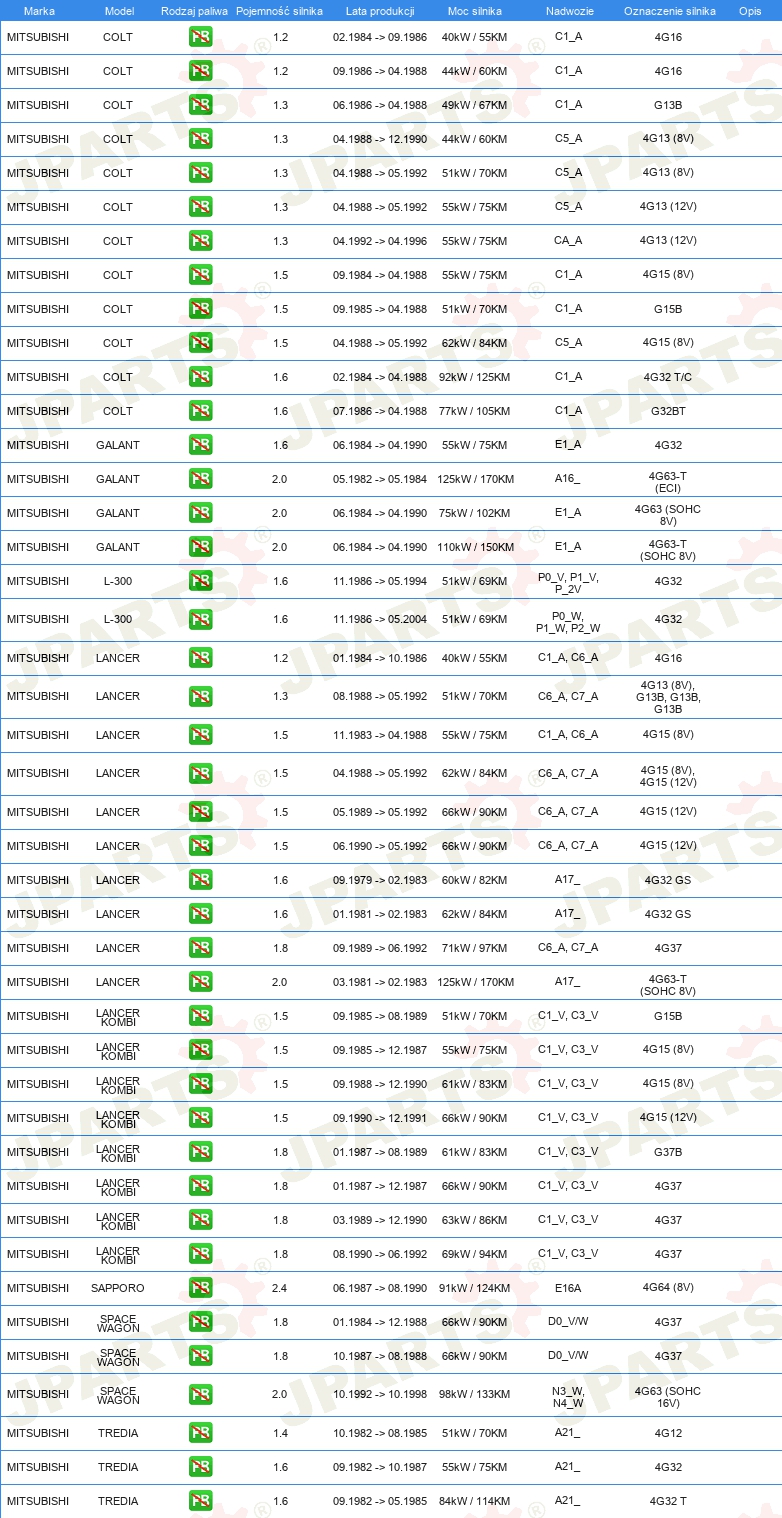The image size is (782, 1518).
Task: Click the P0_V, P1_V, P_2V body cell
Action: [568, 583]
